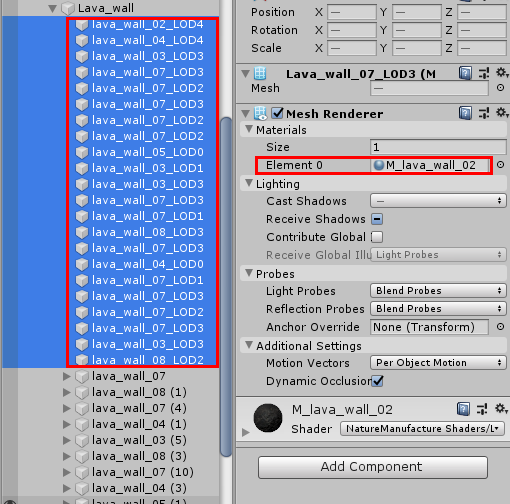Toggle the Receive Shadows checkbox

pyautogui.click(x=377, y=219)
